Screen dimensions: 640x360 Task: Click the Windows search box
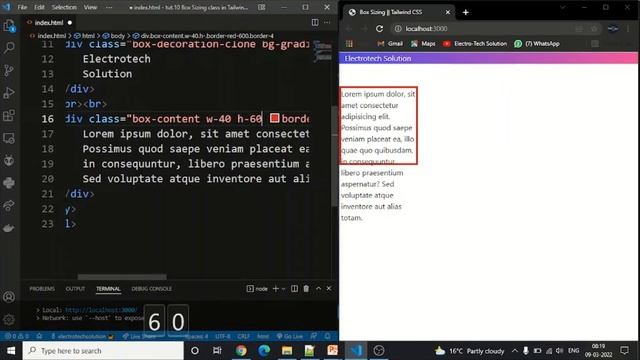103,351
